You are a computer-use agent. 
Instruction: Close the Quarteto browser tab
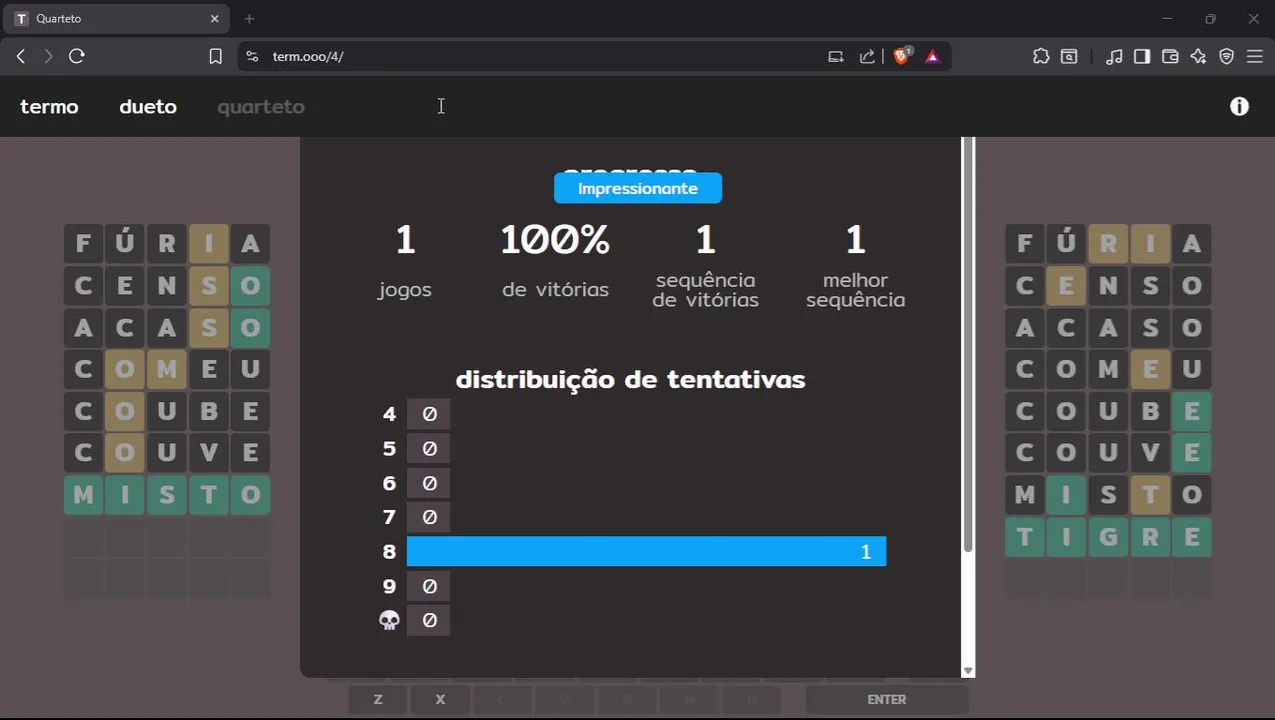click(214, 19)
